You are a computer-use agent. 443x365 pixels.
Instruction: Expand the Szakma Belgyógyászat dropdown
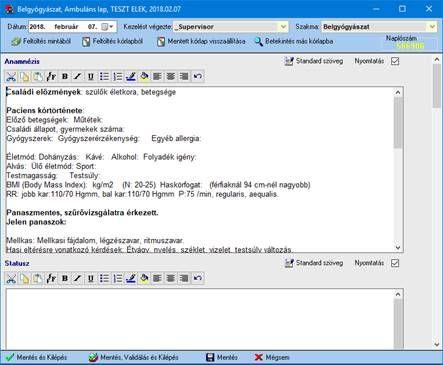pyautogui.click(x=432, y=27)
